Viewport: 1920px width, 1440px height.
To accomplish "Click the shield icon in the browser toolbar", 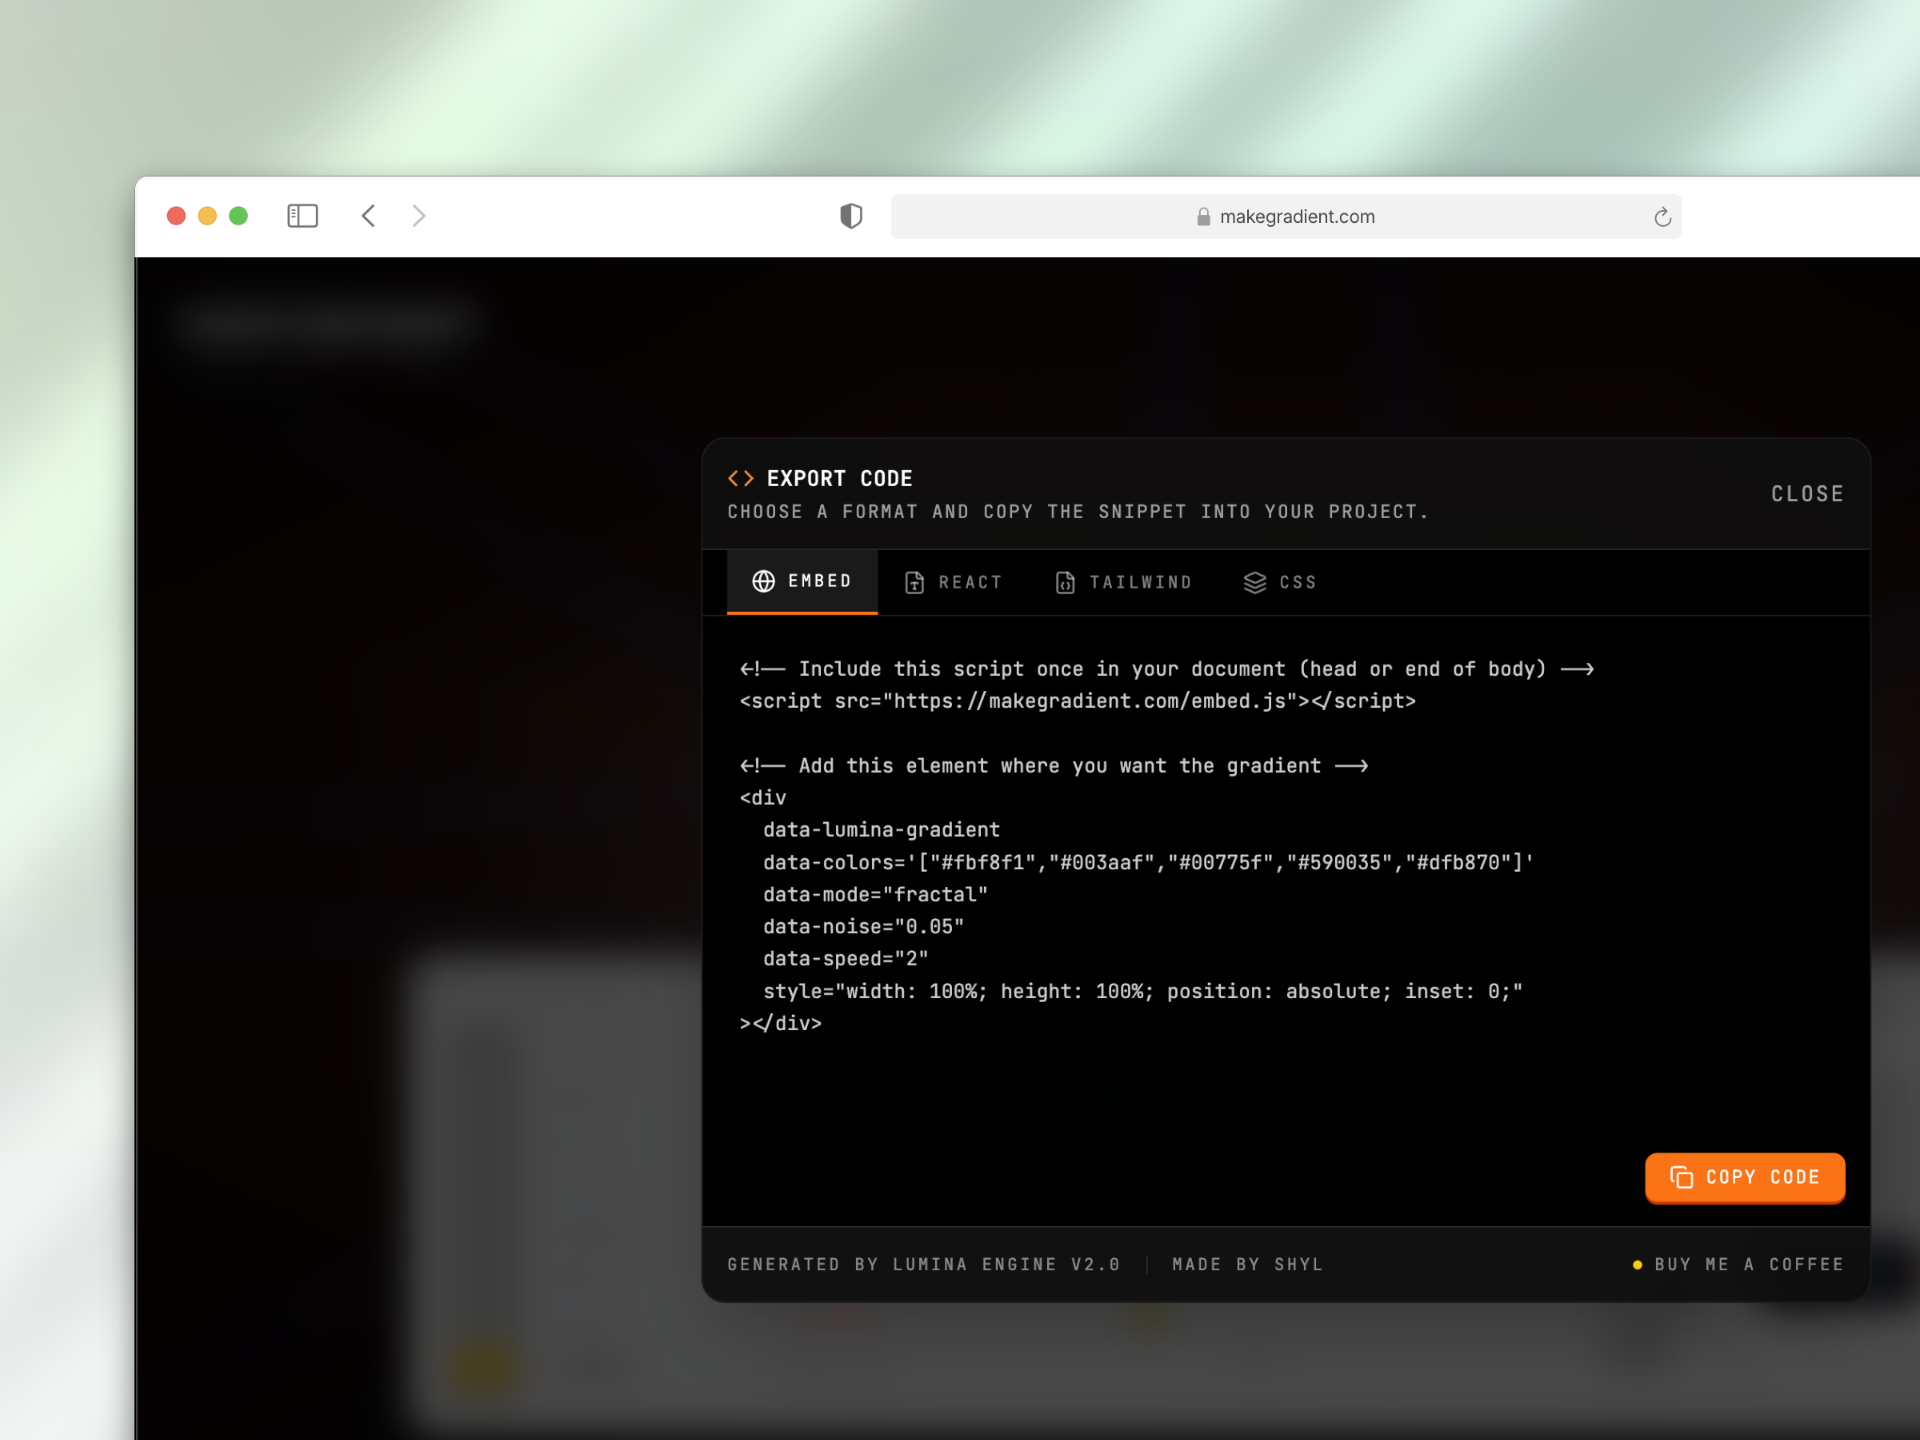I will (x=851, y=216).
